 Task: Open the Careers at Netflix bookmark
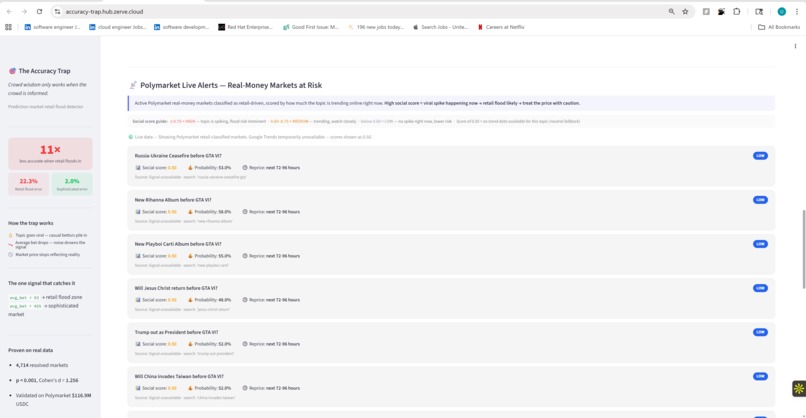501,27
